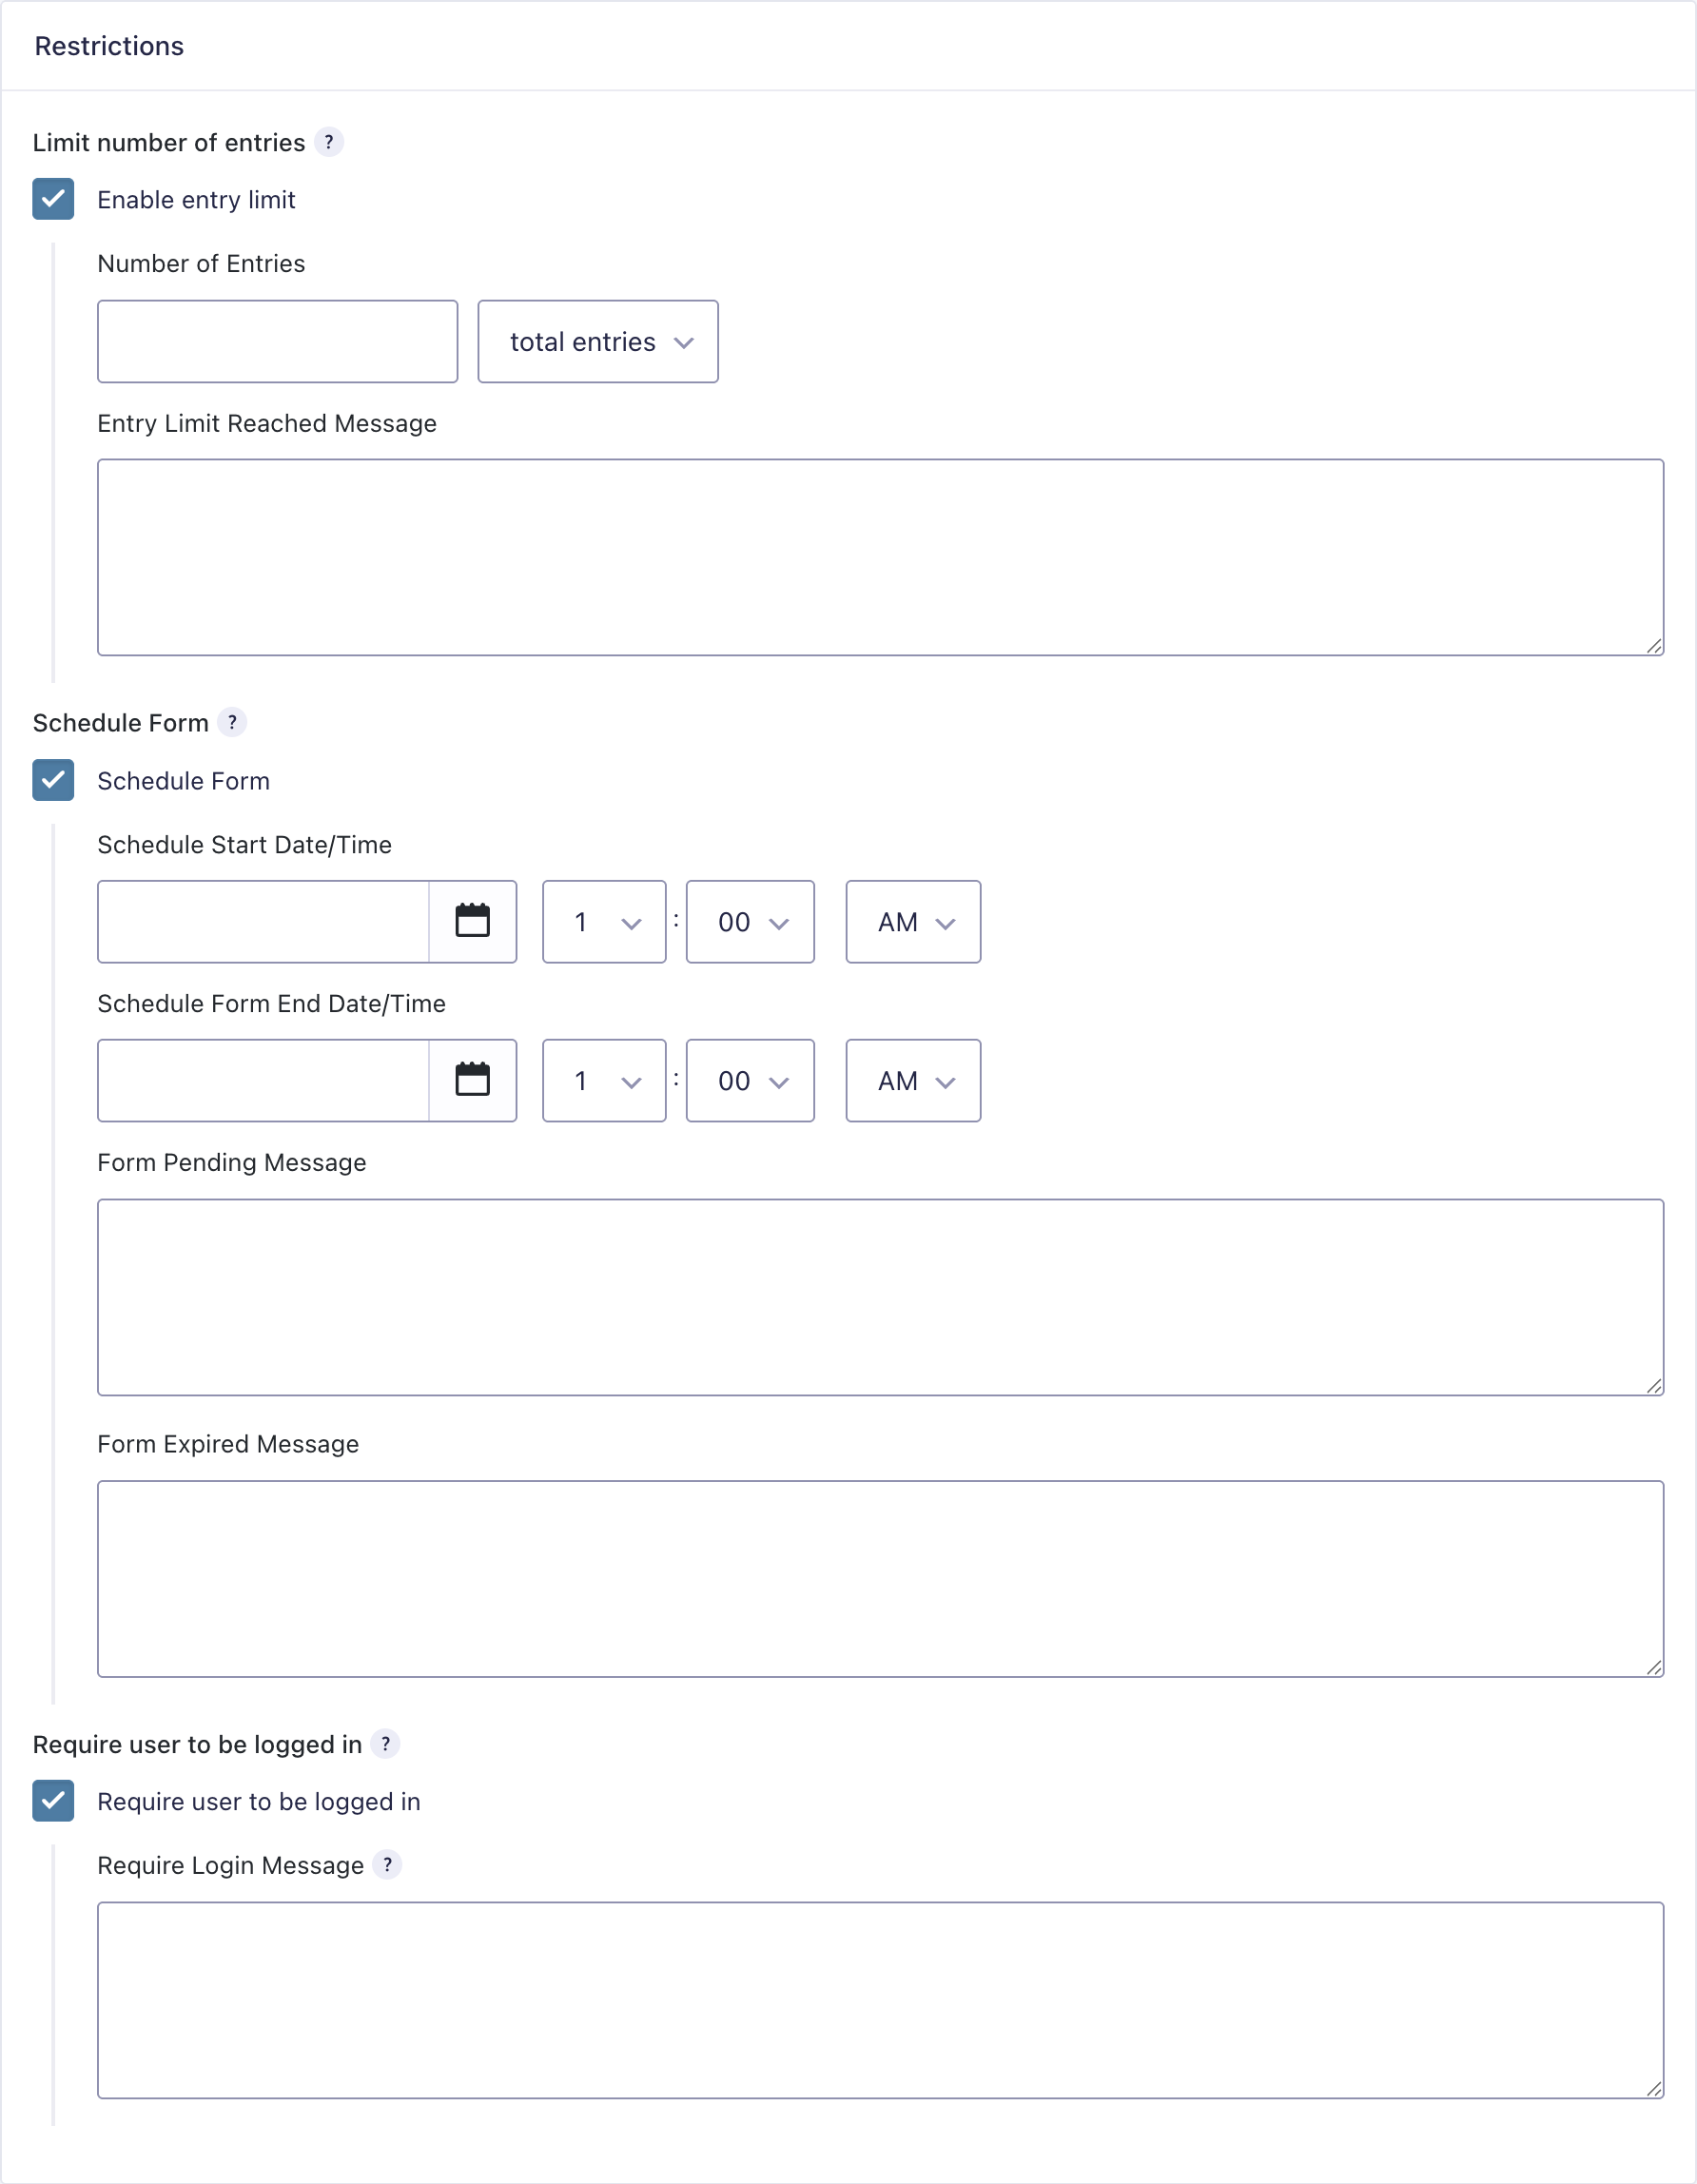Open the start time hour dropdown
Screen dimensions: 1697x2184
click(603, 921)
